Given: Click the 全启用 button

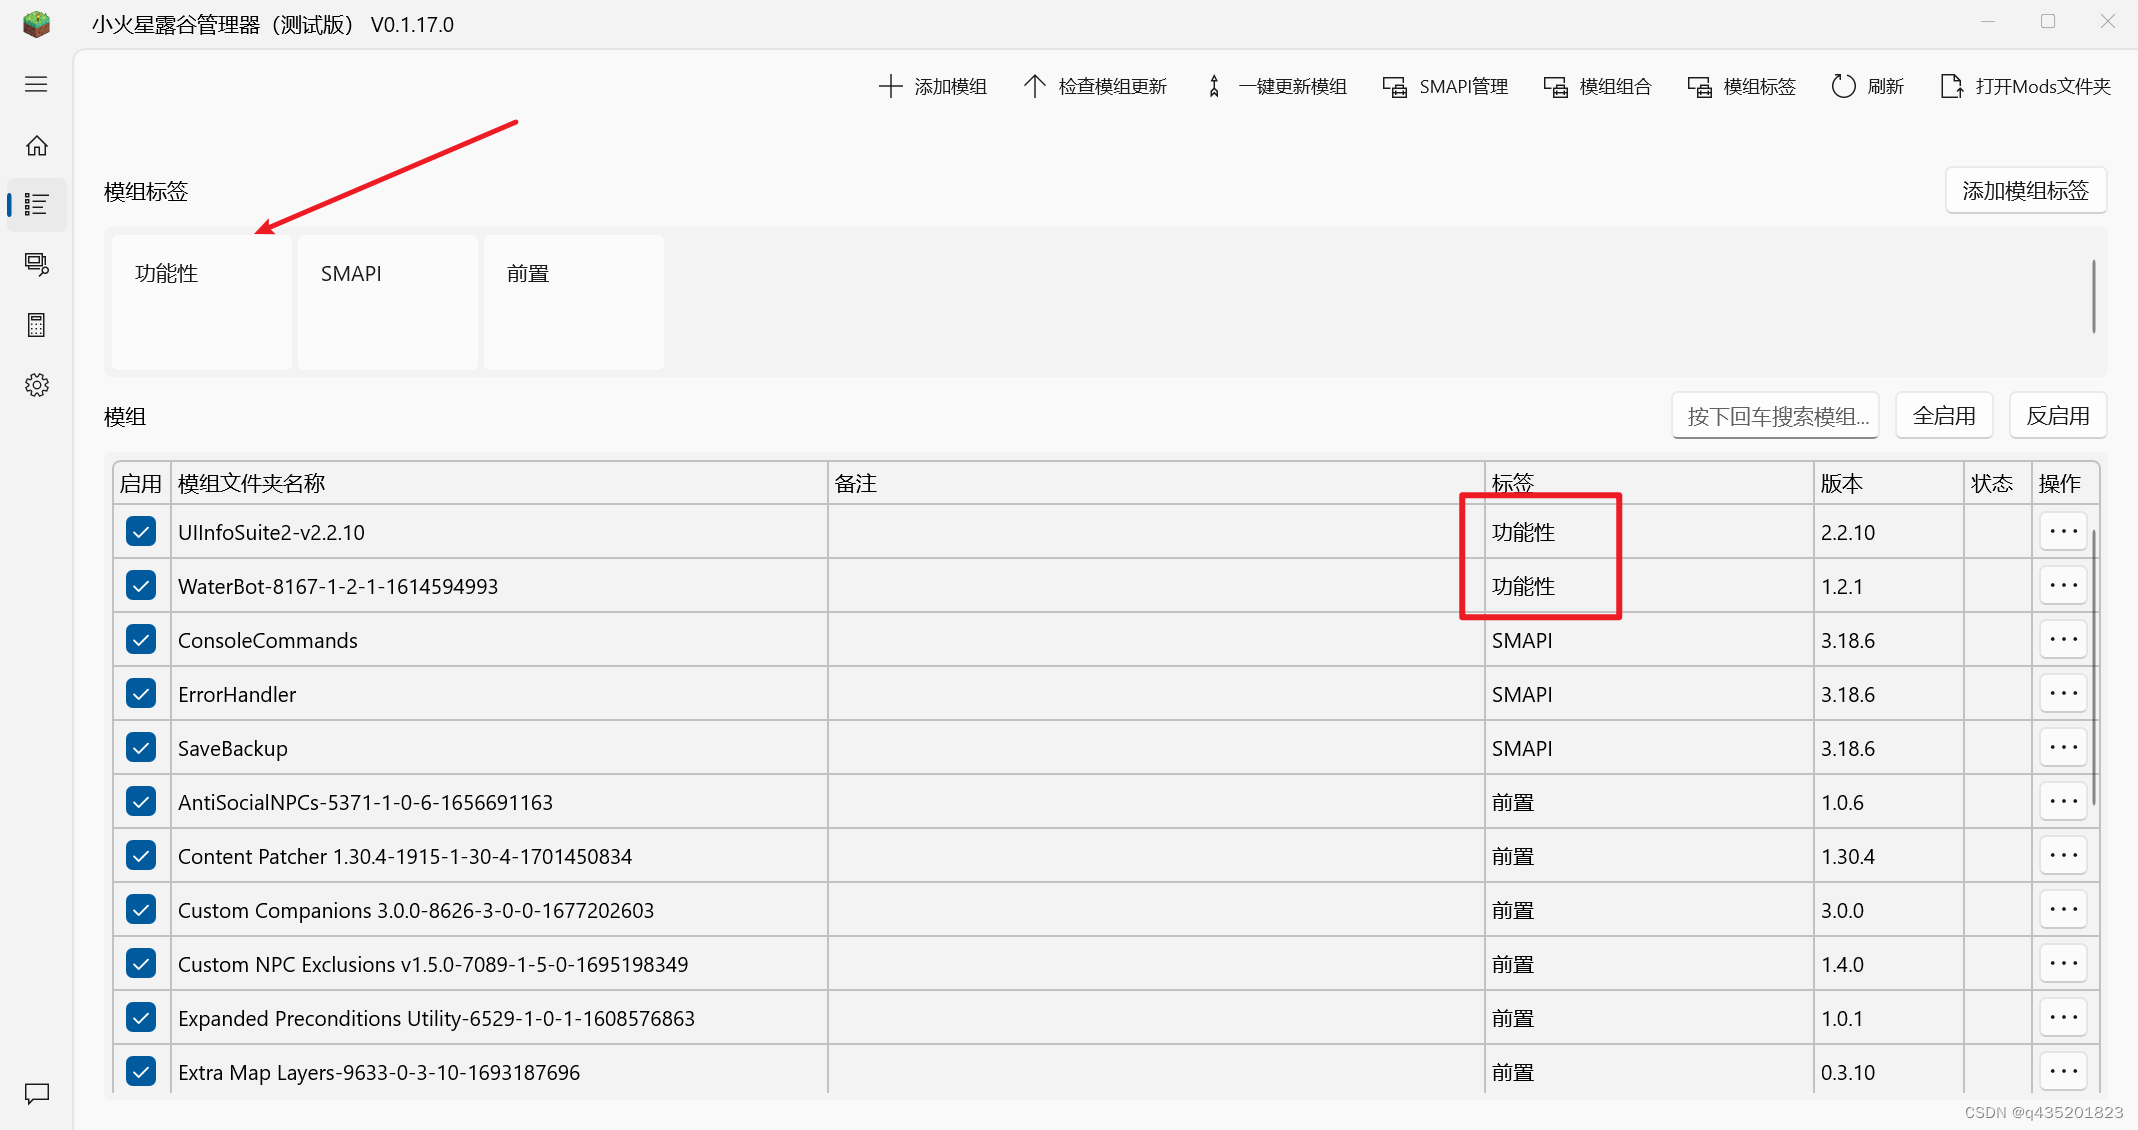Looking at the screenshot, I should pos(1943,416).
